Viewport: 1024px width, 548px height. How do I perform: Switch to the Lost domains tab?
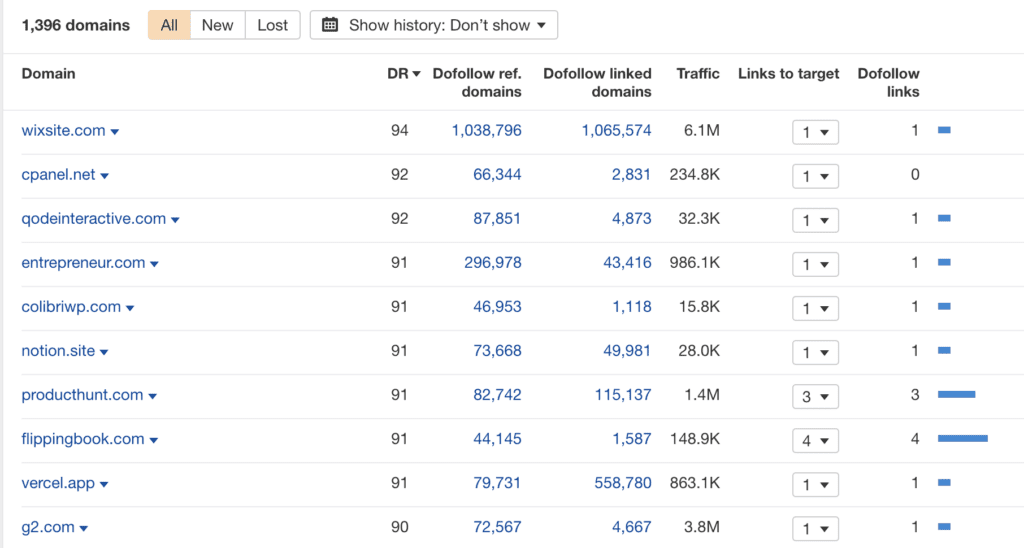coord(272,25)
